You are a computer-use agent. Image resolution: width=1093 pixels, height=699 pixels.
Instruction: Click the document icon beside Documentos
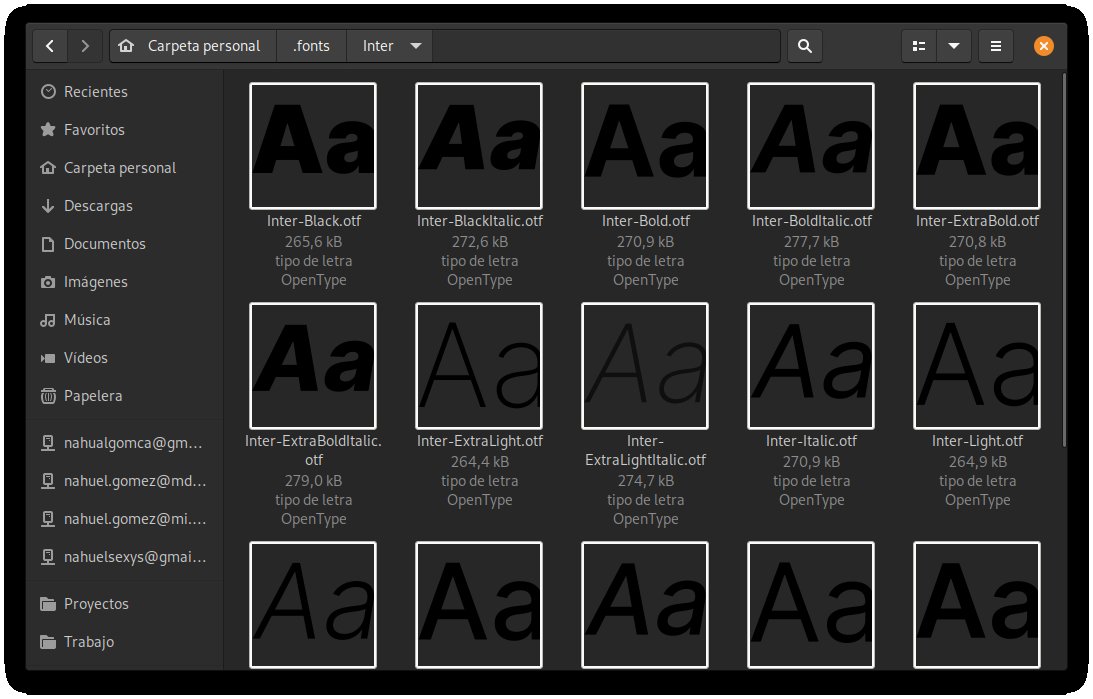(x=48, y=244)
